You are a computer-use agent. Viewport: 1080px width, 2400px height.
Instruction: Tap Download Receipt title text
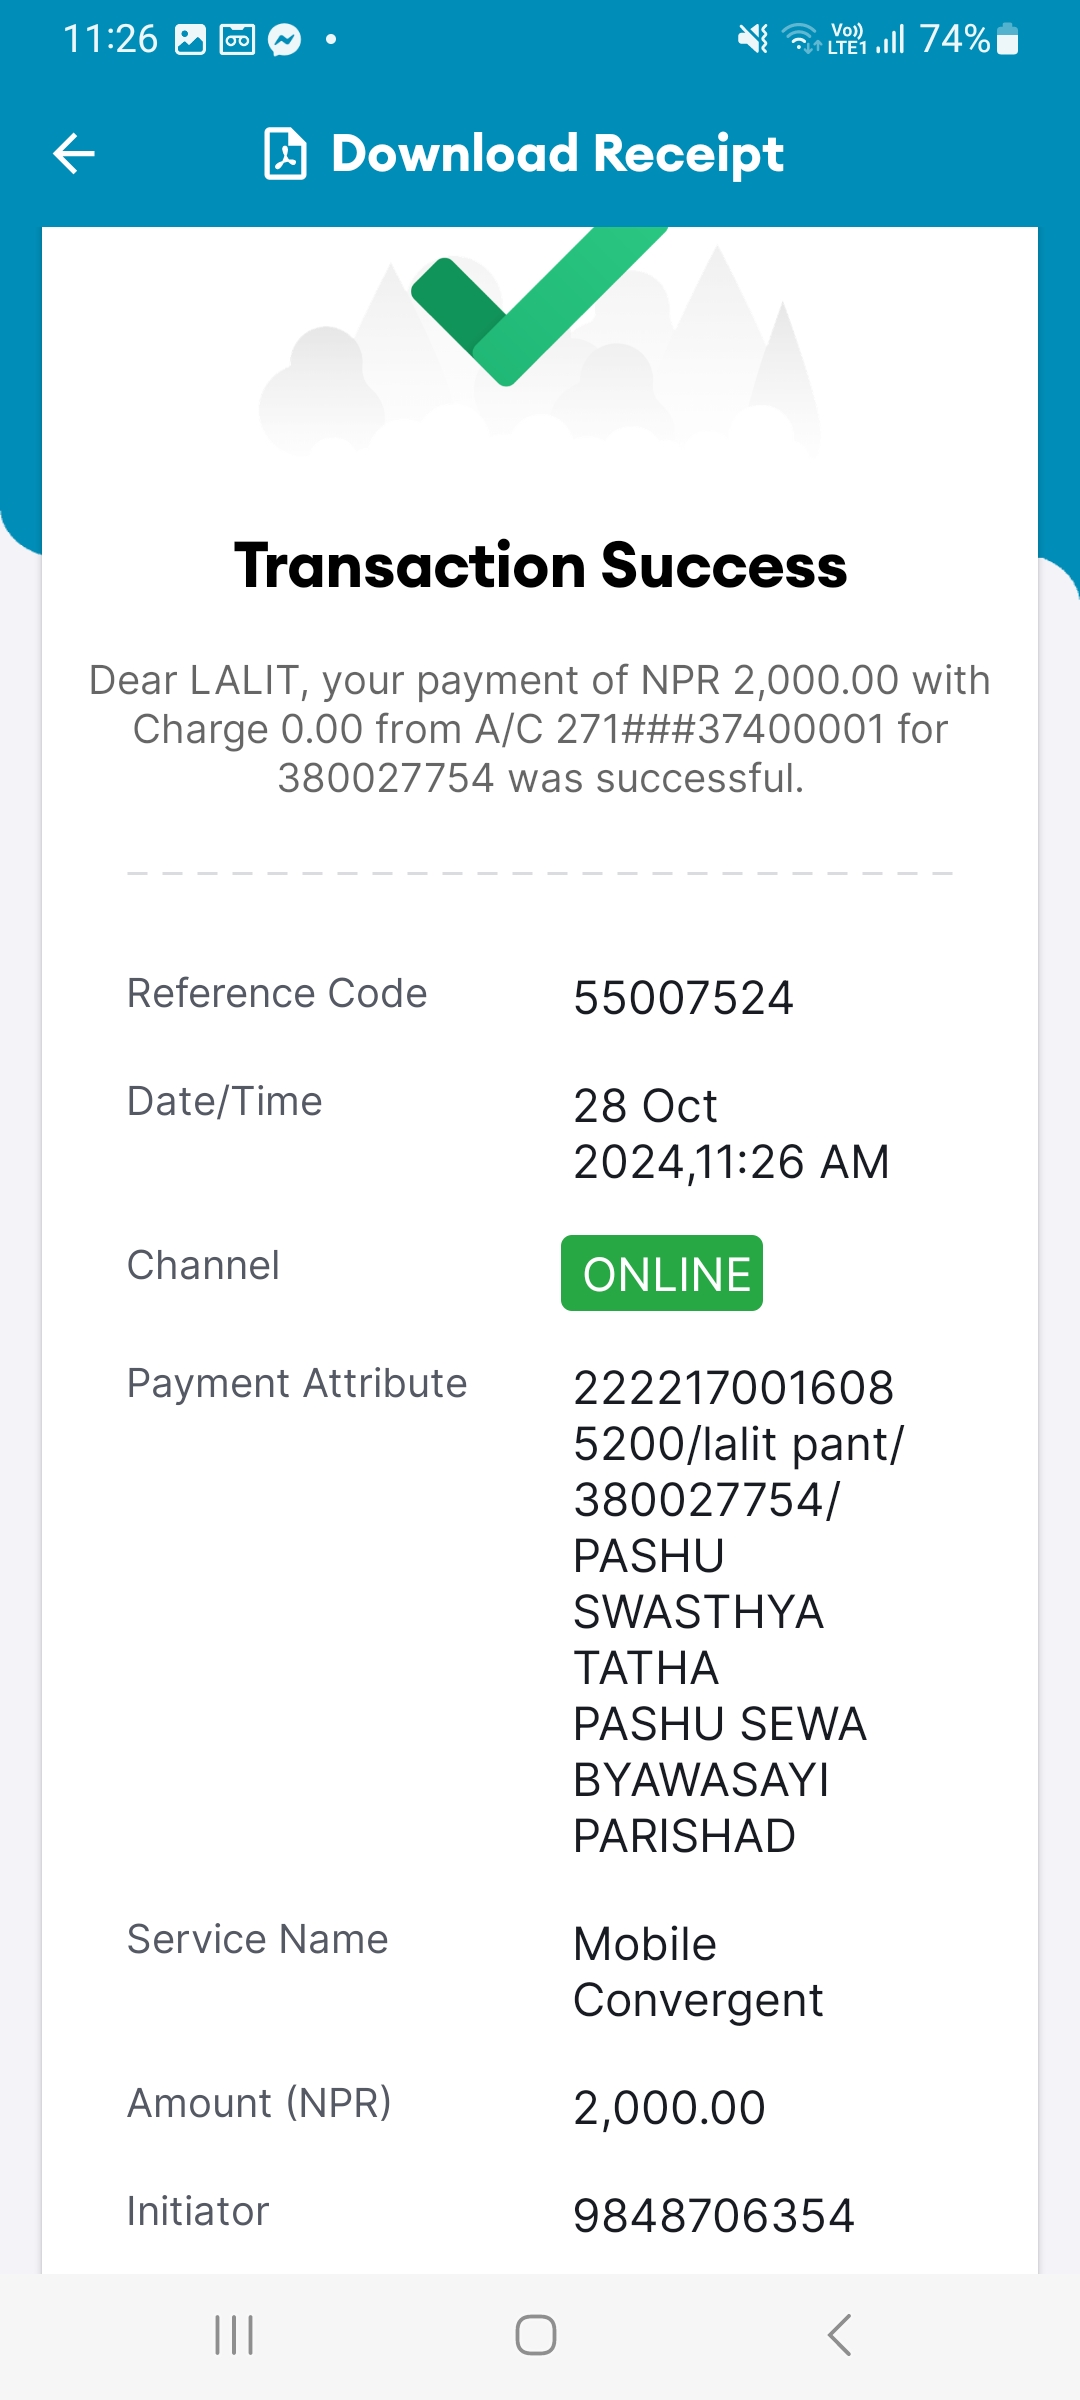[x=557, y=154]
